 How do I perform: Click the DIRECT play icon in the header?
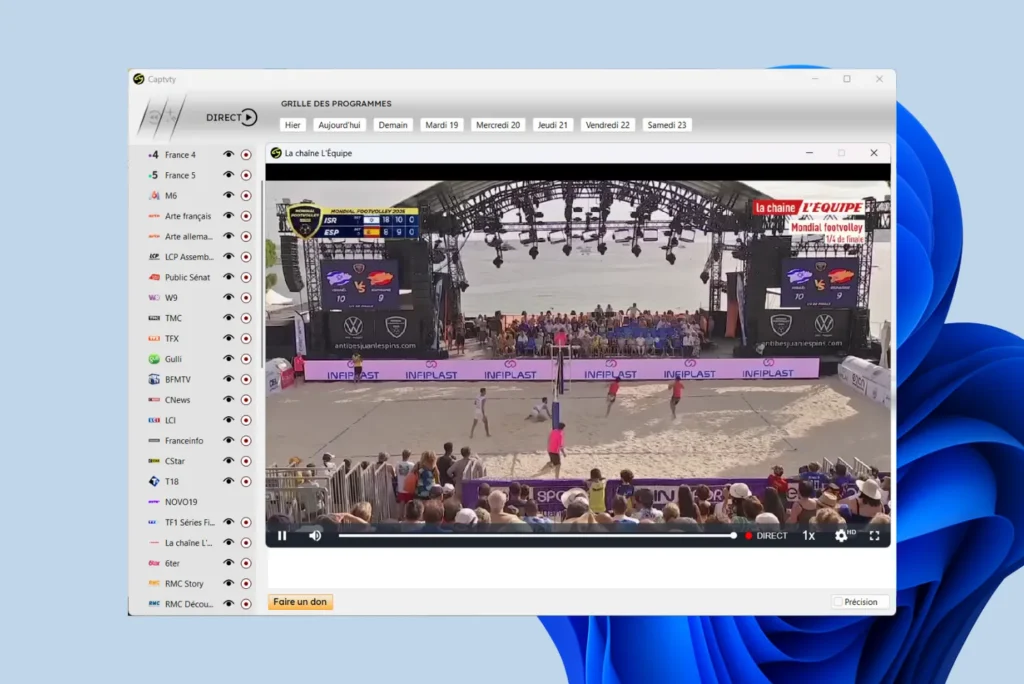pos(249,117)
